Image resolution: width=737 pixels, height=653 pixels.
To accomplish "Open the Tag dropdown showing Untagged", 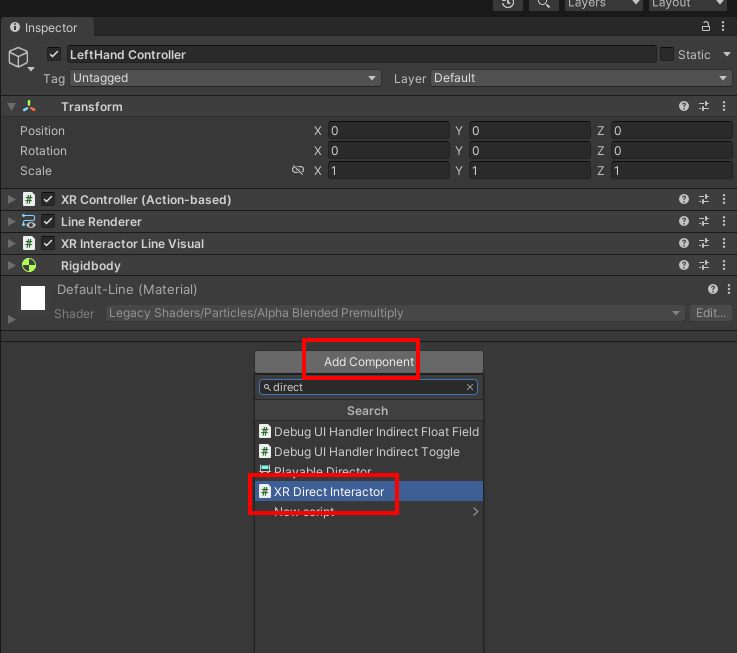I will pyautogui.click(x=225, y=78).
